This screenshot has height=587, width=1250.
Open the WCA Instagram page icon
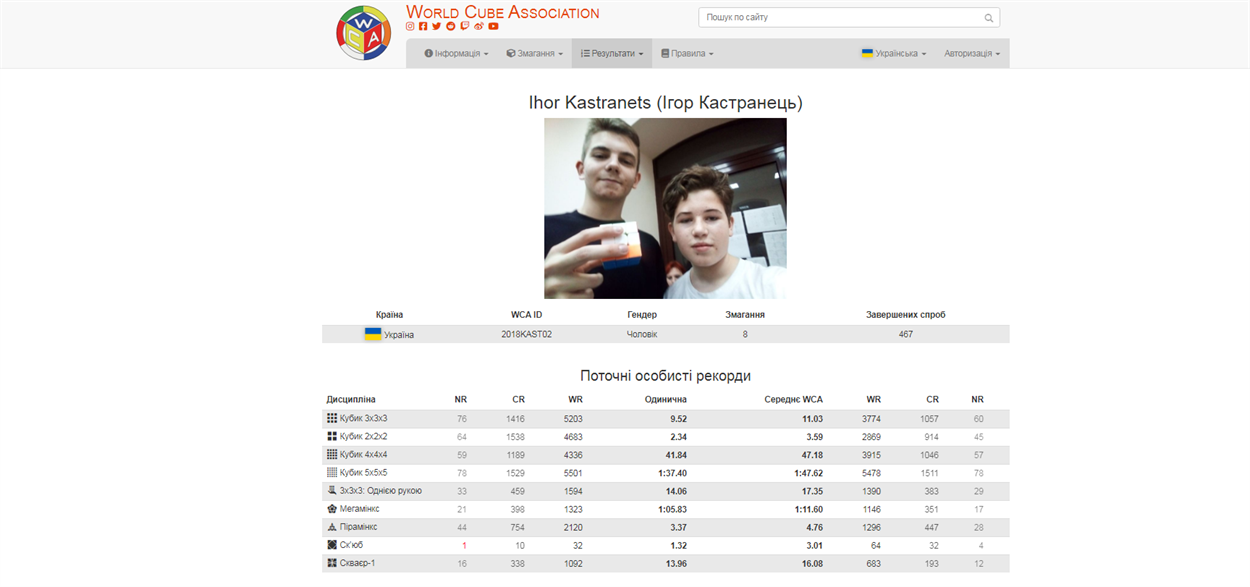pyautogui.click(x=410, y=26)
